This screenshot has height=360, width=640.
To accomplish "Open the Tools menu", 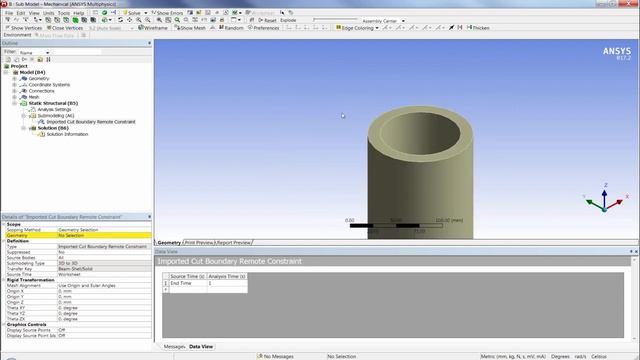I will pos(64,13).
